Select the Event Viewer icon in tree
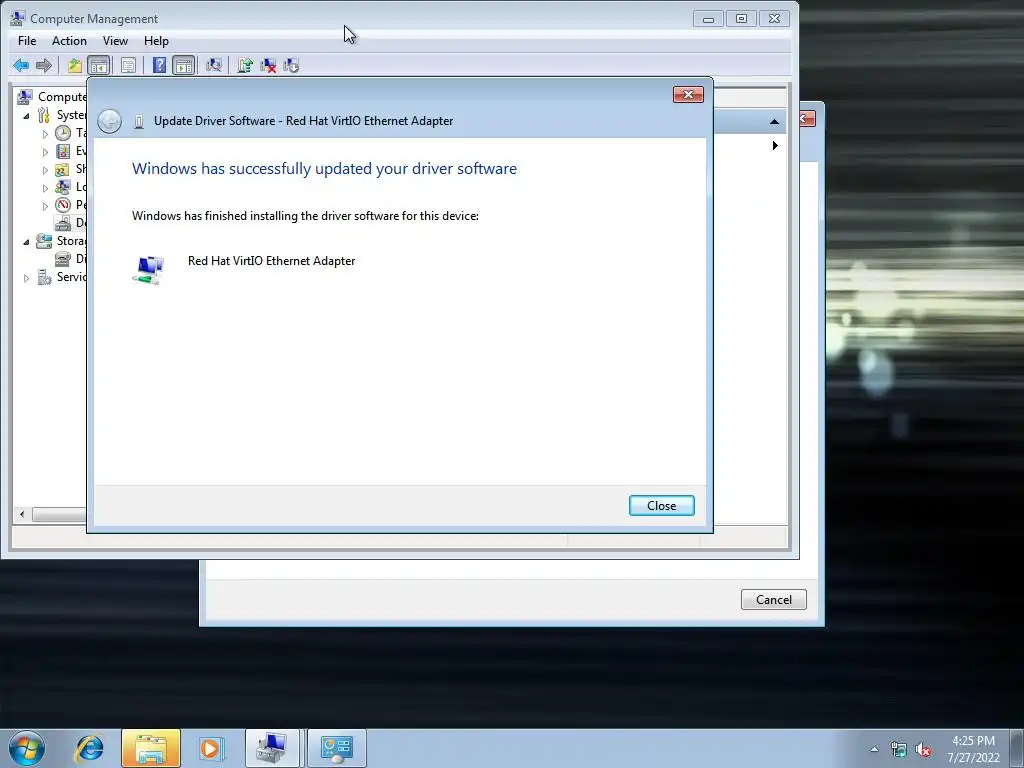Viewport: 1024px width, 768px height. 63,151
